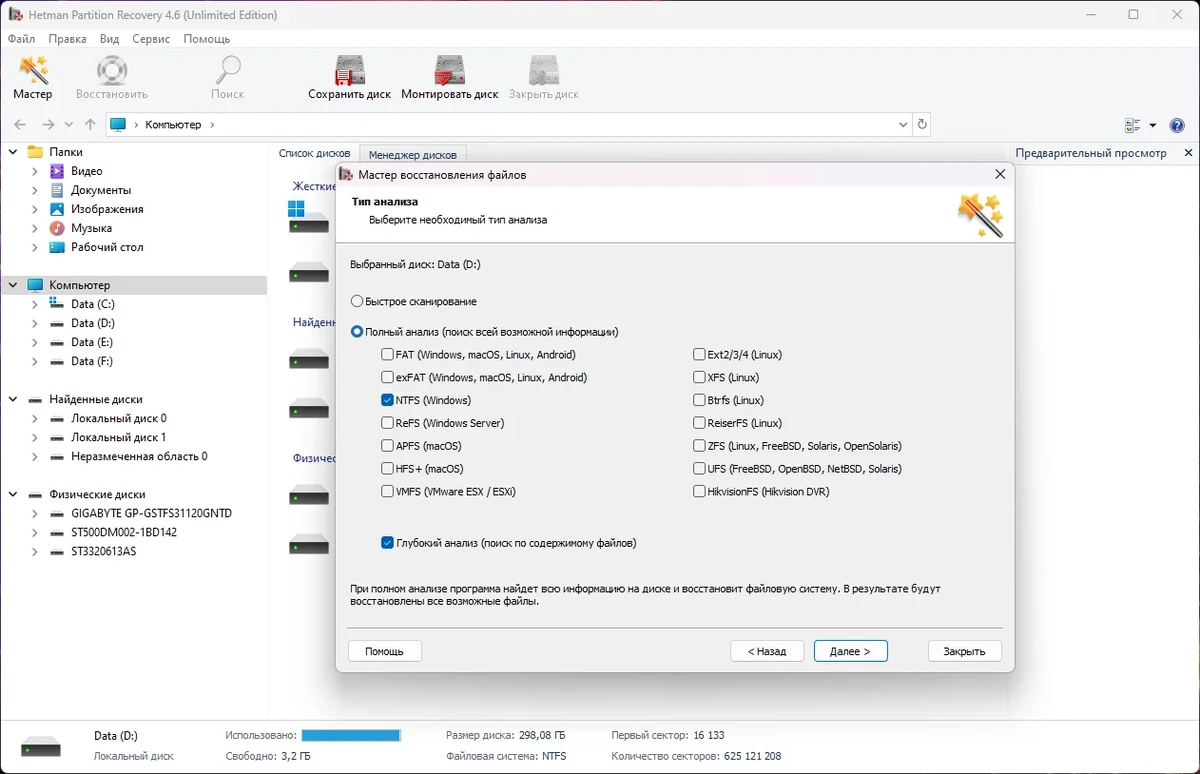
Task: Click the Data (C:) drive icon in tree
Action: tap(58, 304)
